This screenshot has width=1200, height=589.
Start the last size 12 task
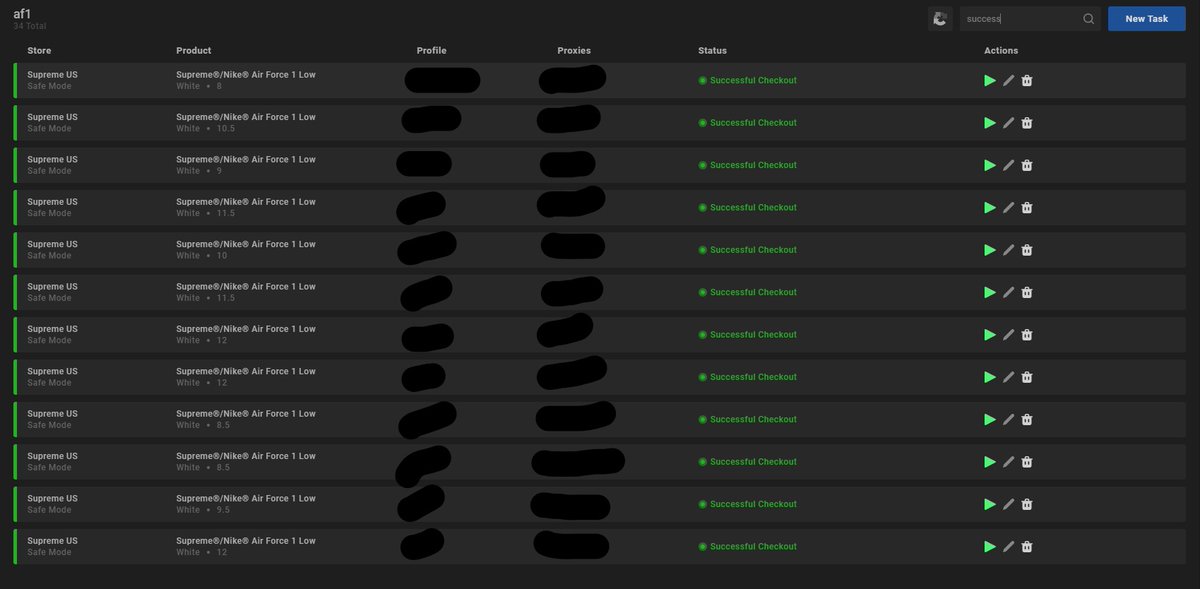point(989,546)
